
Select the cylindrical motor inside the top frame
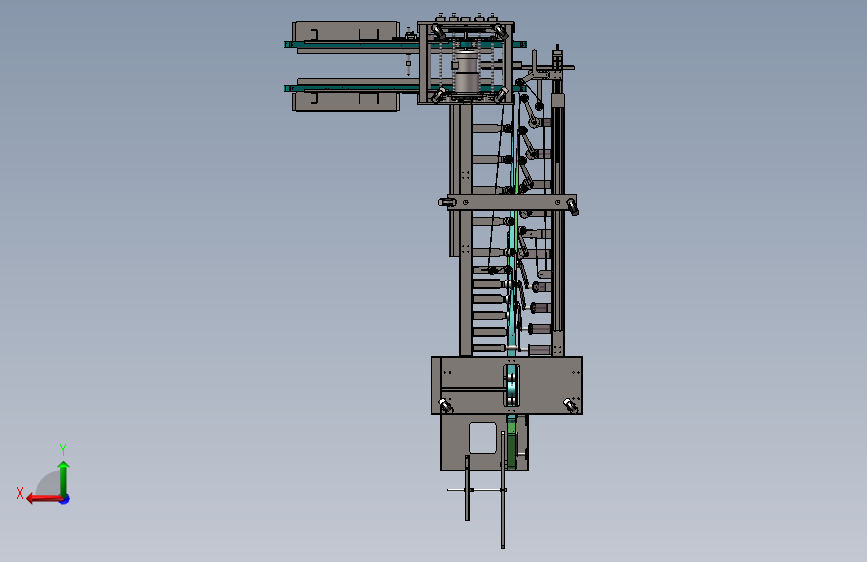(467, 72)
